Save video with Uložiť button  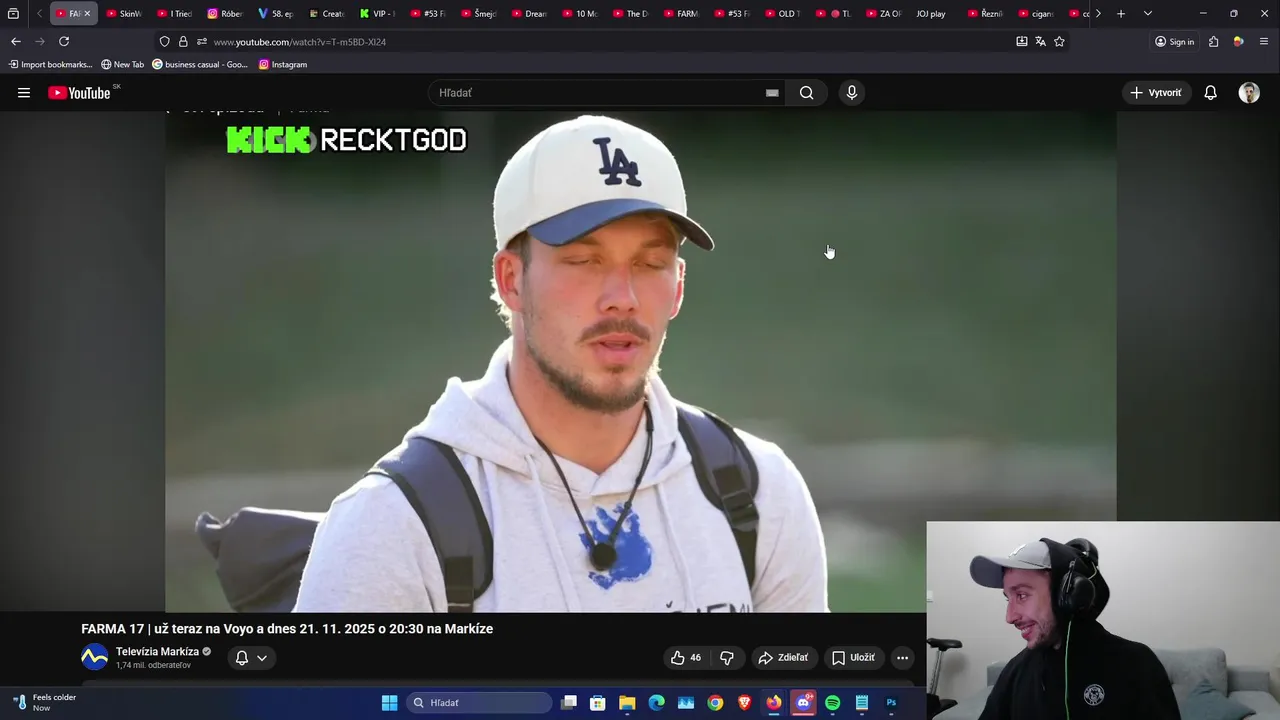point(853,658)
